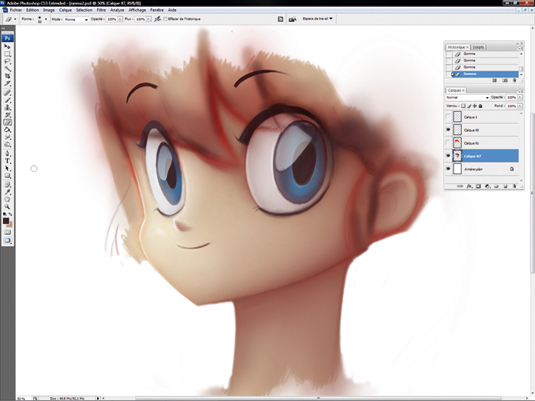Open the Espace de travail dropdown
The width and height of the screenshot is (535, 401).
tap(318, 18)
